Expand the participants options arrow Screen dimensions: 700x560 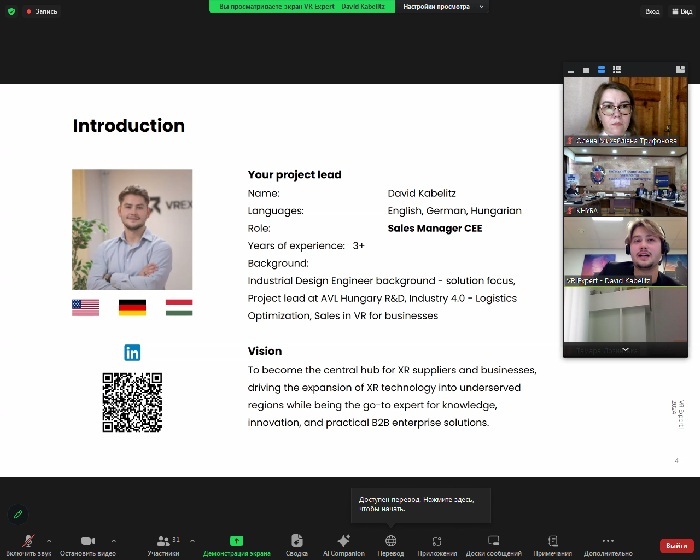pyautogui.click(x=192, y=540)
